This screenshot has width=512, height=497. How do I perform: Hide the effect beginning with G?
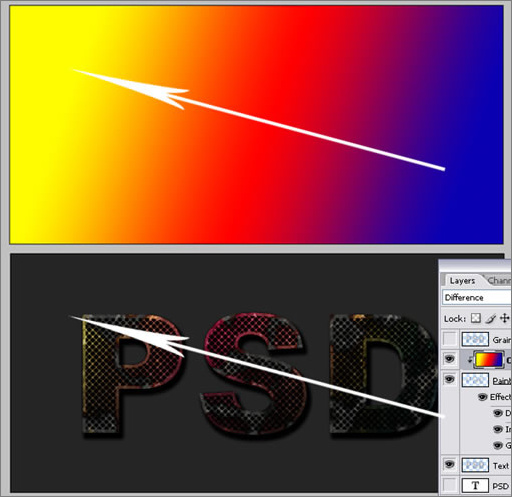(x=498, y=445)
